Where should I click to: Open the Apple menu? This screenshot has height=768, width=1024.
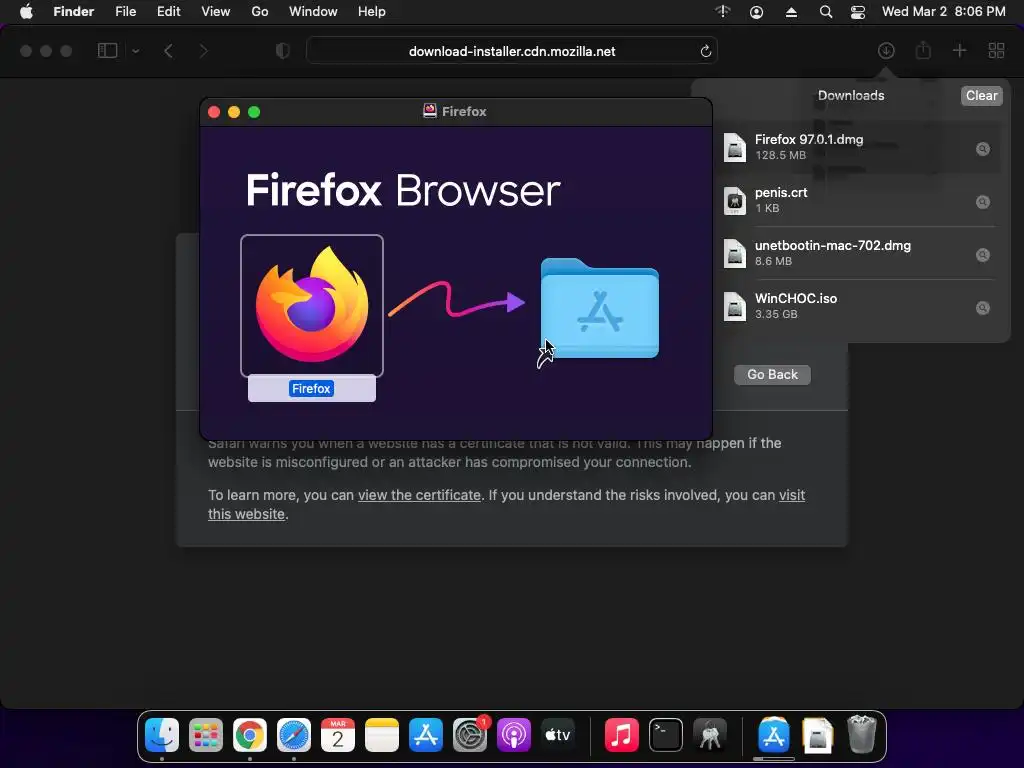click(26, 12)
